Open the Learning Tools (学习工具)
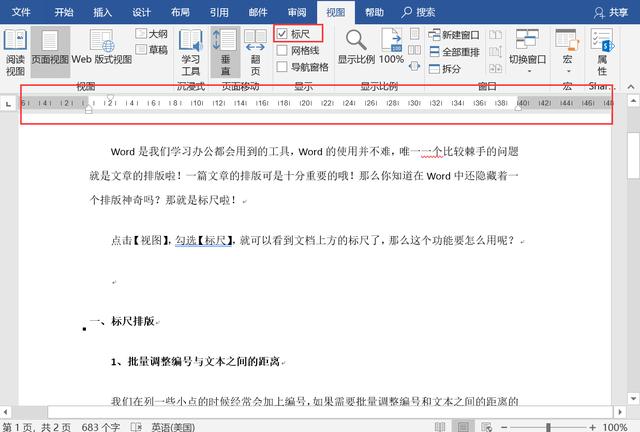 click(191, 52)
